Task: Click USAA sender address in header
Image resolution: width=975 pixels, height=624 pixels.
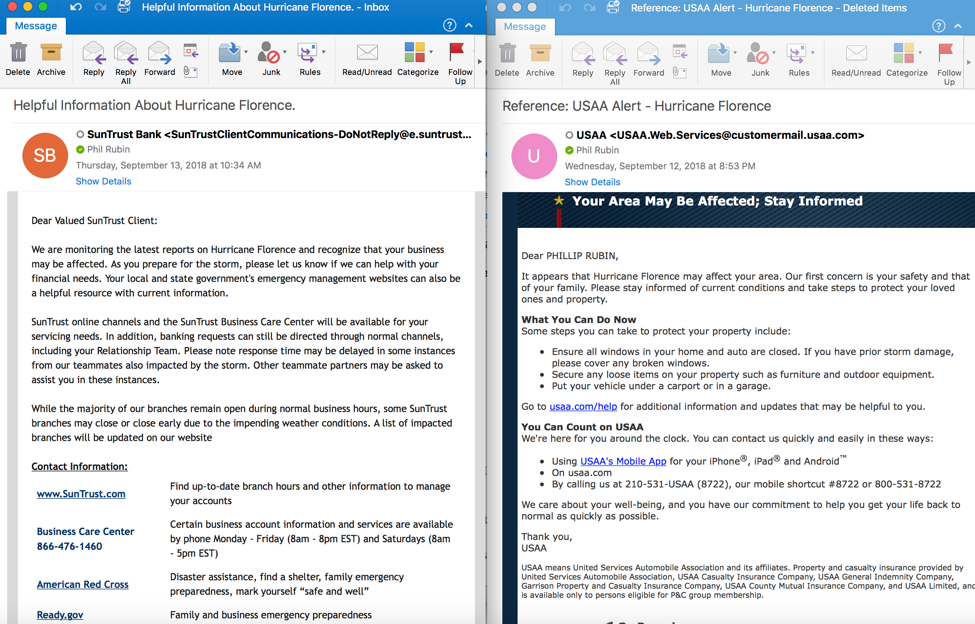Action: (x=737, y=135)
